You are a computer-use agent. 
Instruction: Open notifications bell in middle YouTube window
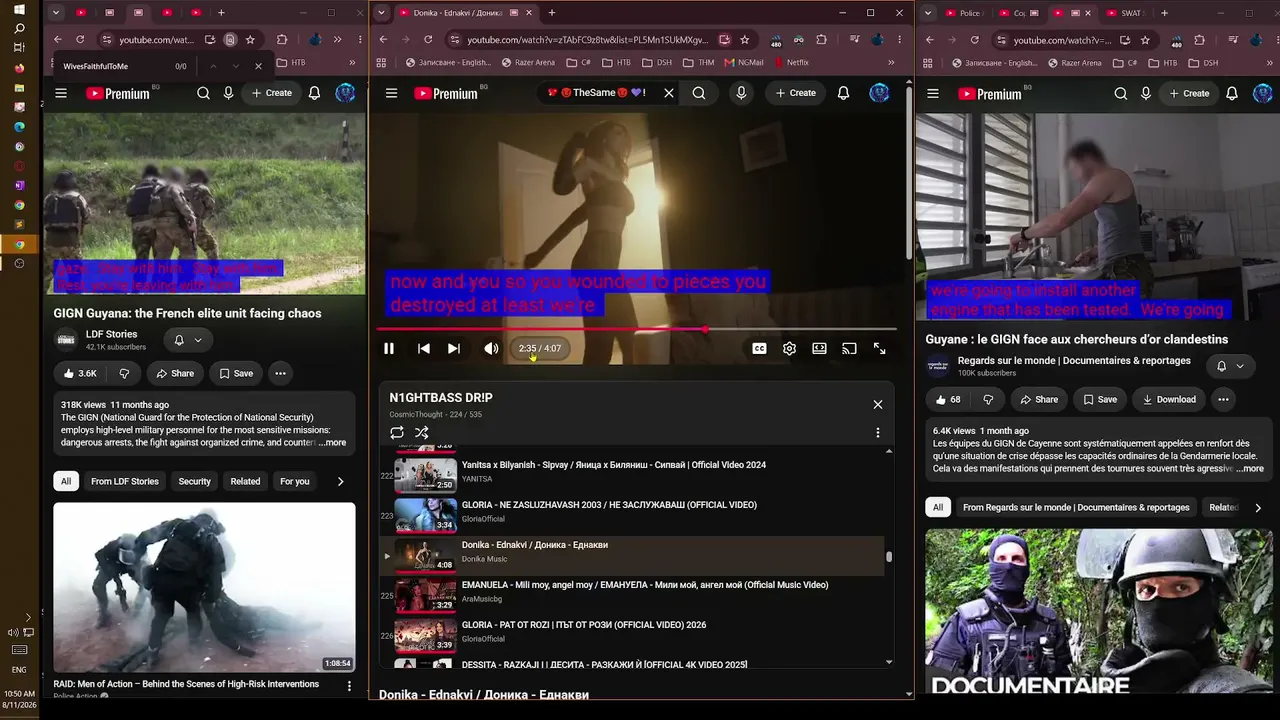(844, 93)
